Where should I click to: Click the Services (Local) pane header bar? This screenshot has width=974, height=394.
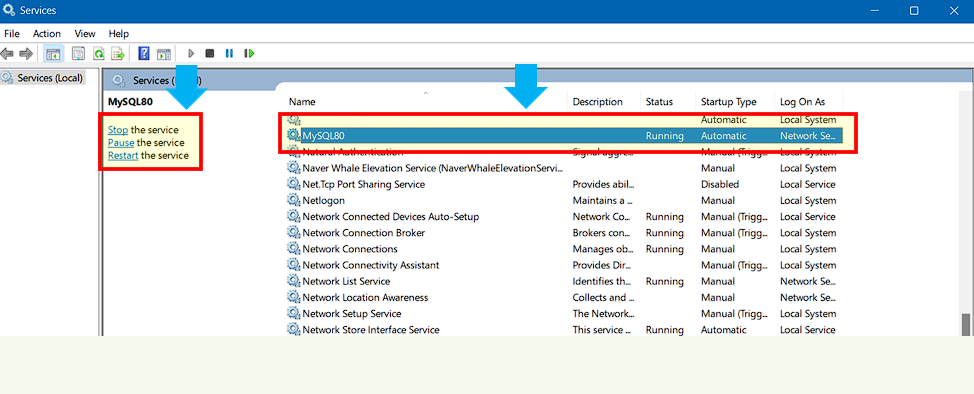click(x=538, y=80)
